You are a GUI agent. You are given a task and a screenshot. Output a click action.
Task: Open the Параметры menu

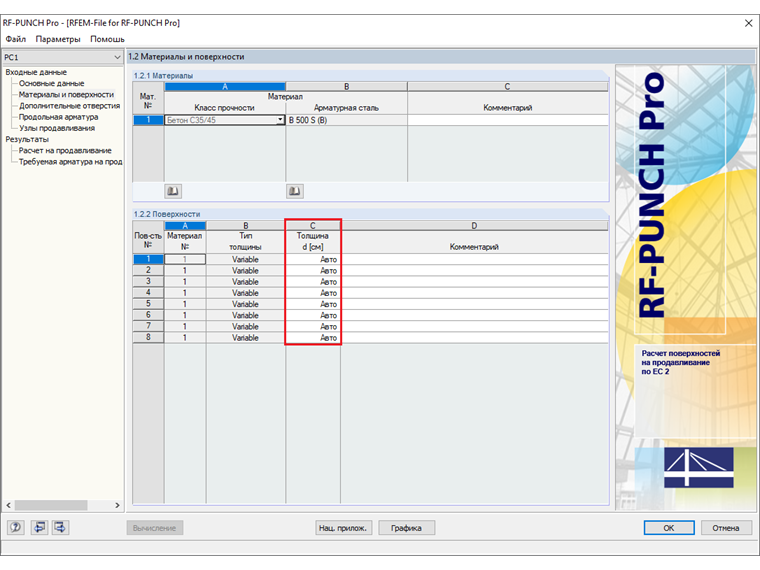(58, 39)
